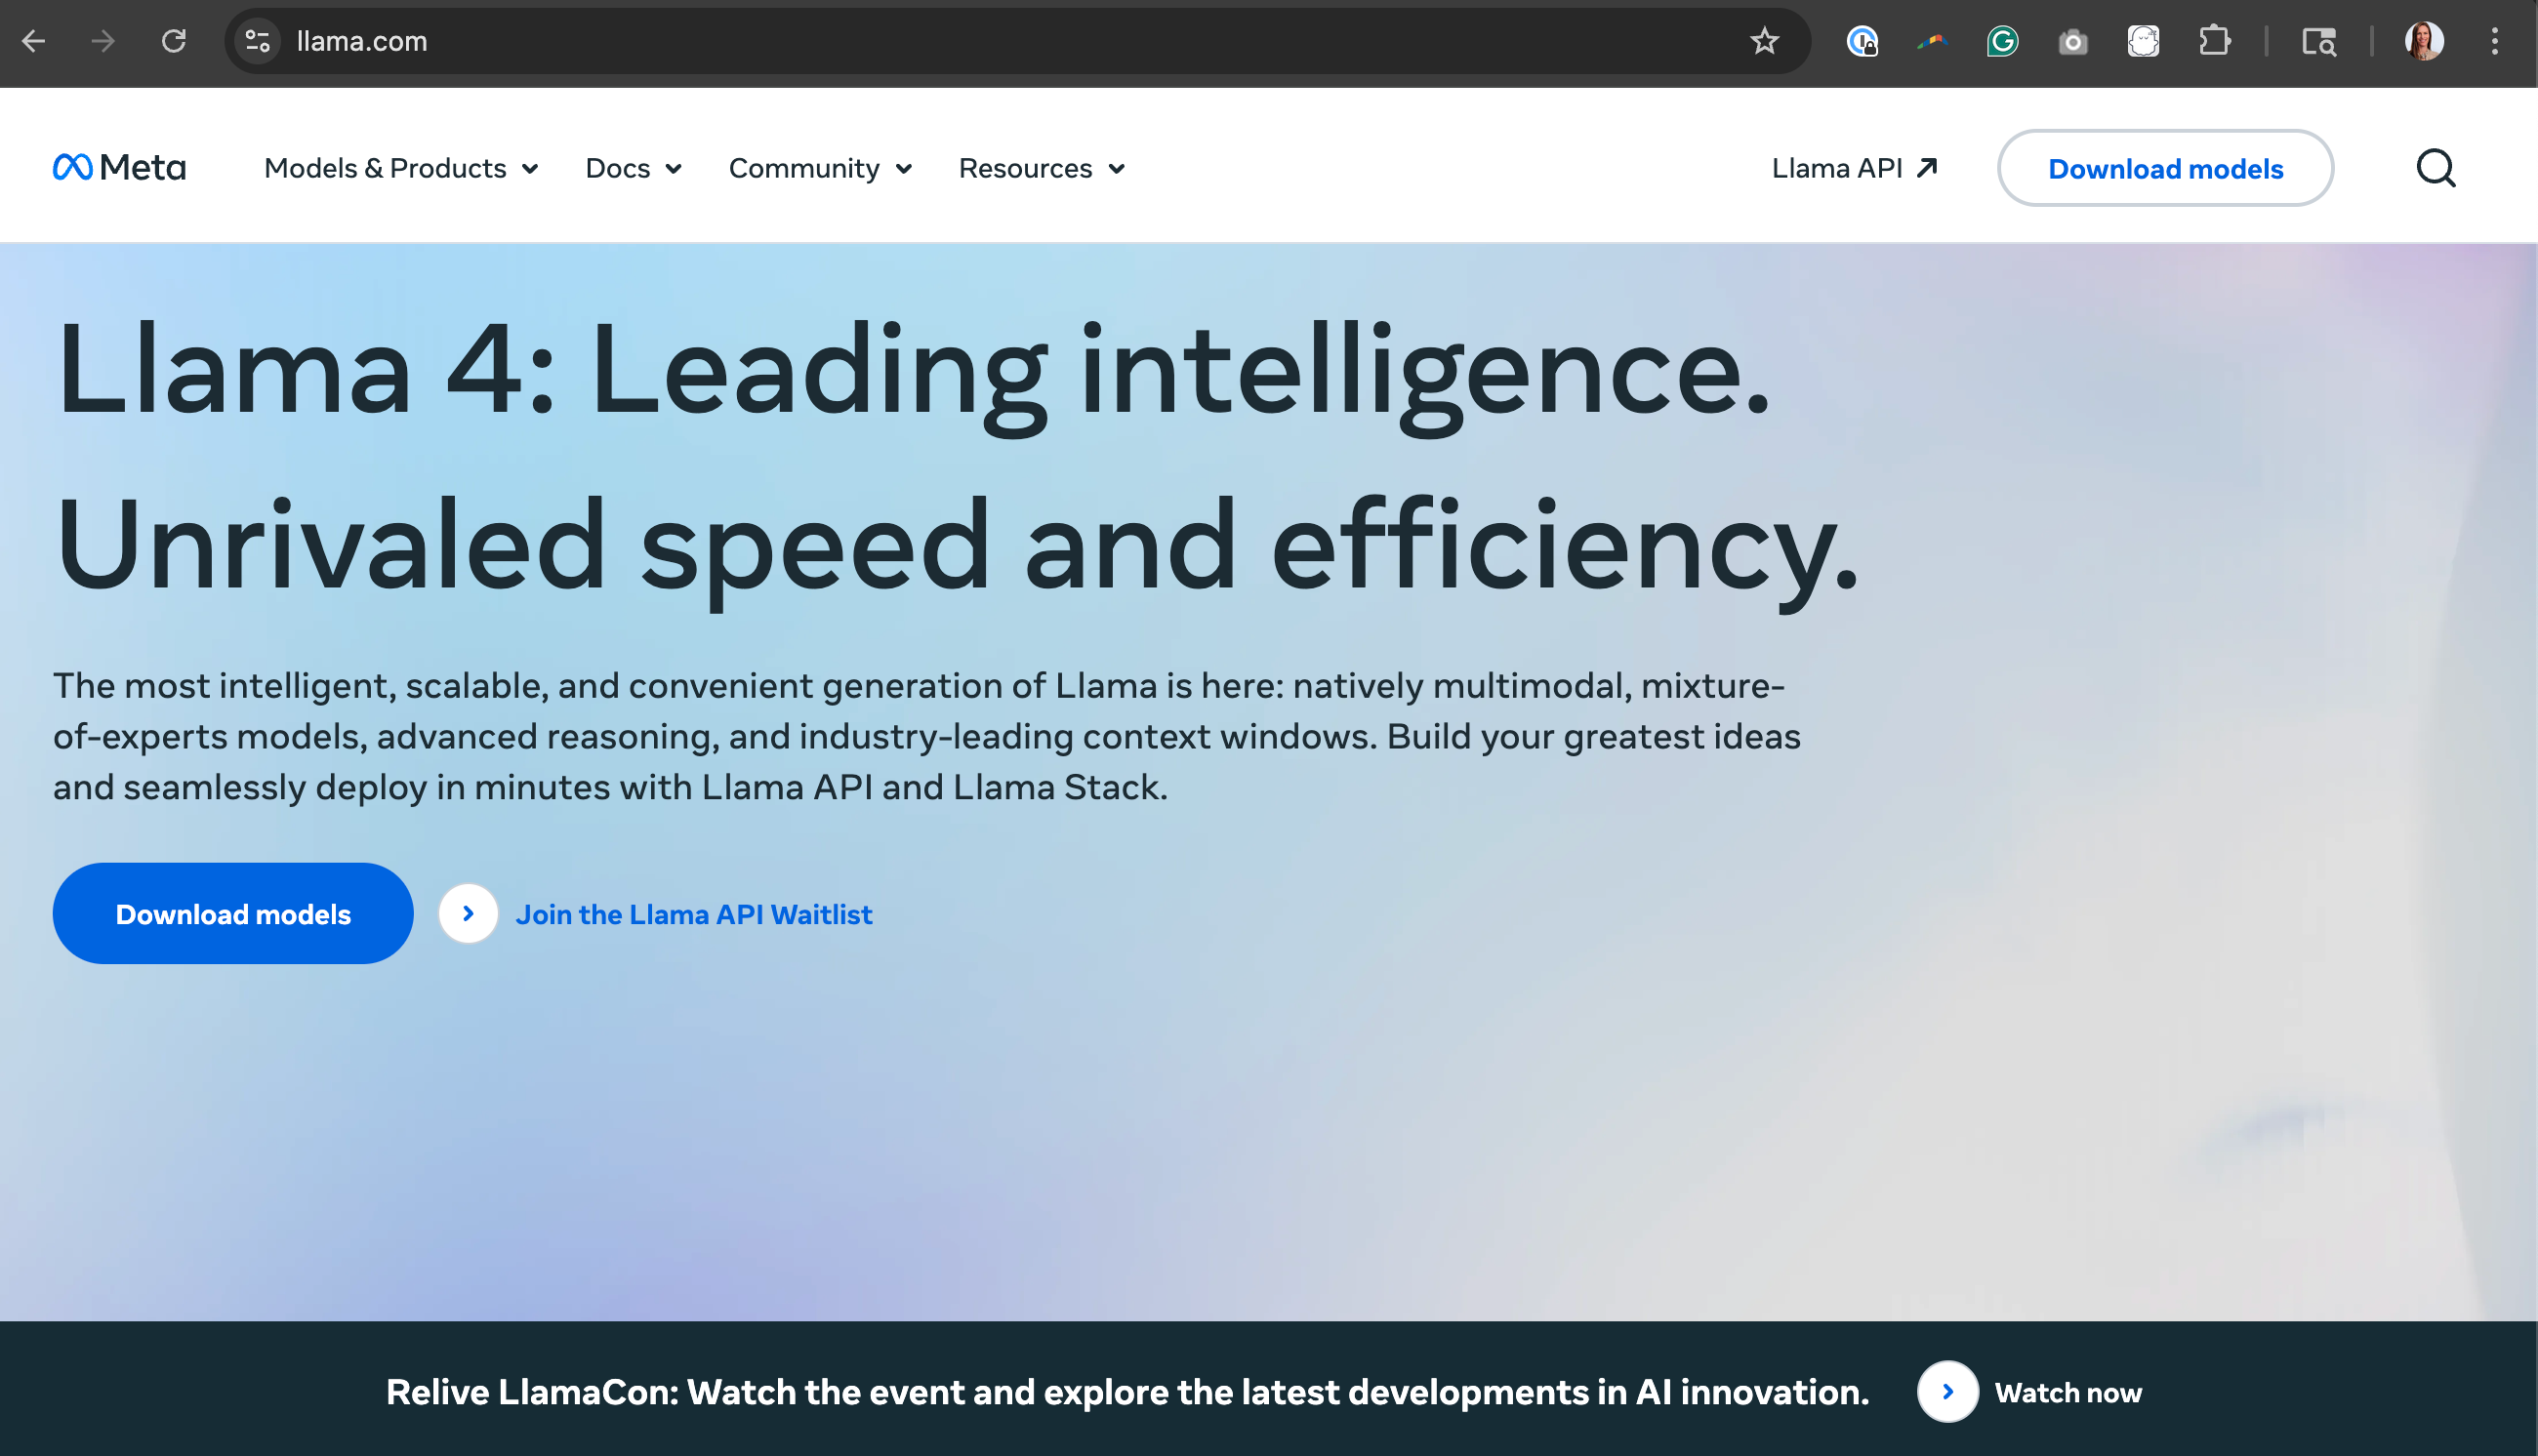Click the blue Download models hero button
The width and height of the screenshot is (2538, 1456).
click(233, 914)
